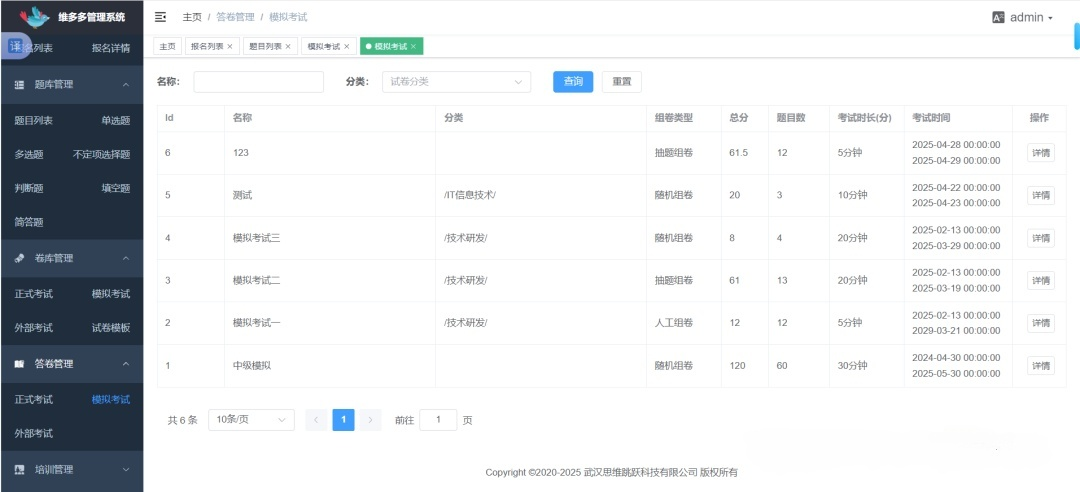Switch to the 题目列表 tab
1080x492 pixels.
click(265, 46)
